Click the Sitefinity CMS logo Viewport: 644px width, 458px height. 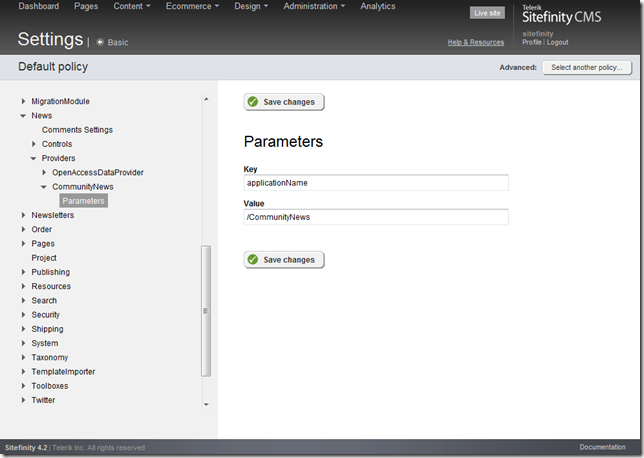pos(561,14)
